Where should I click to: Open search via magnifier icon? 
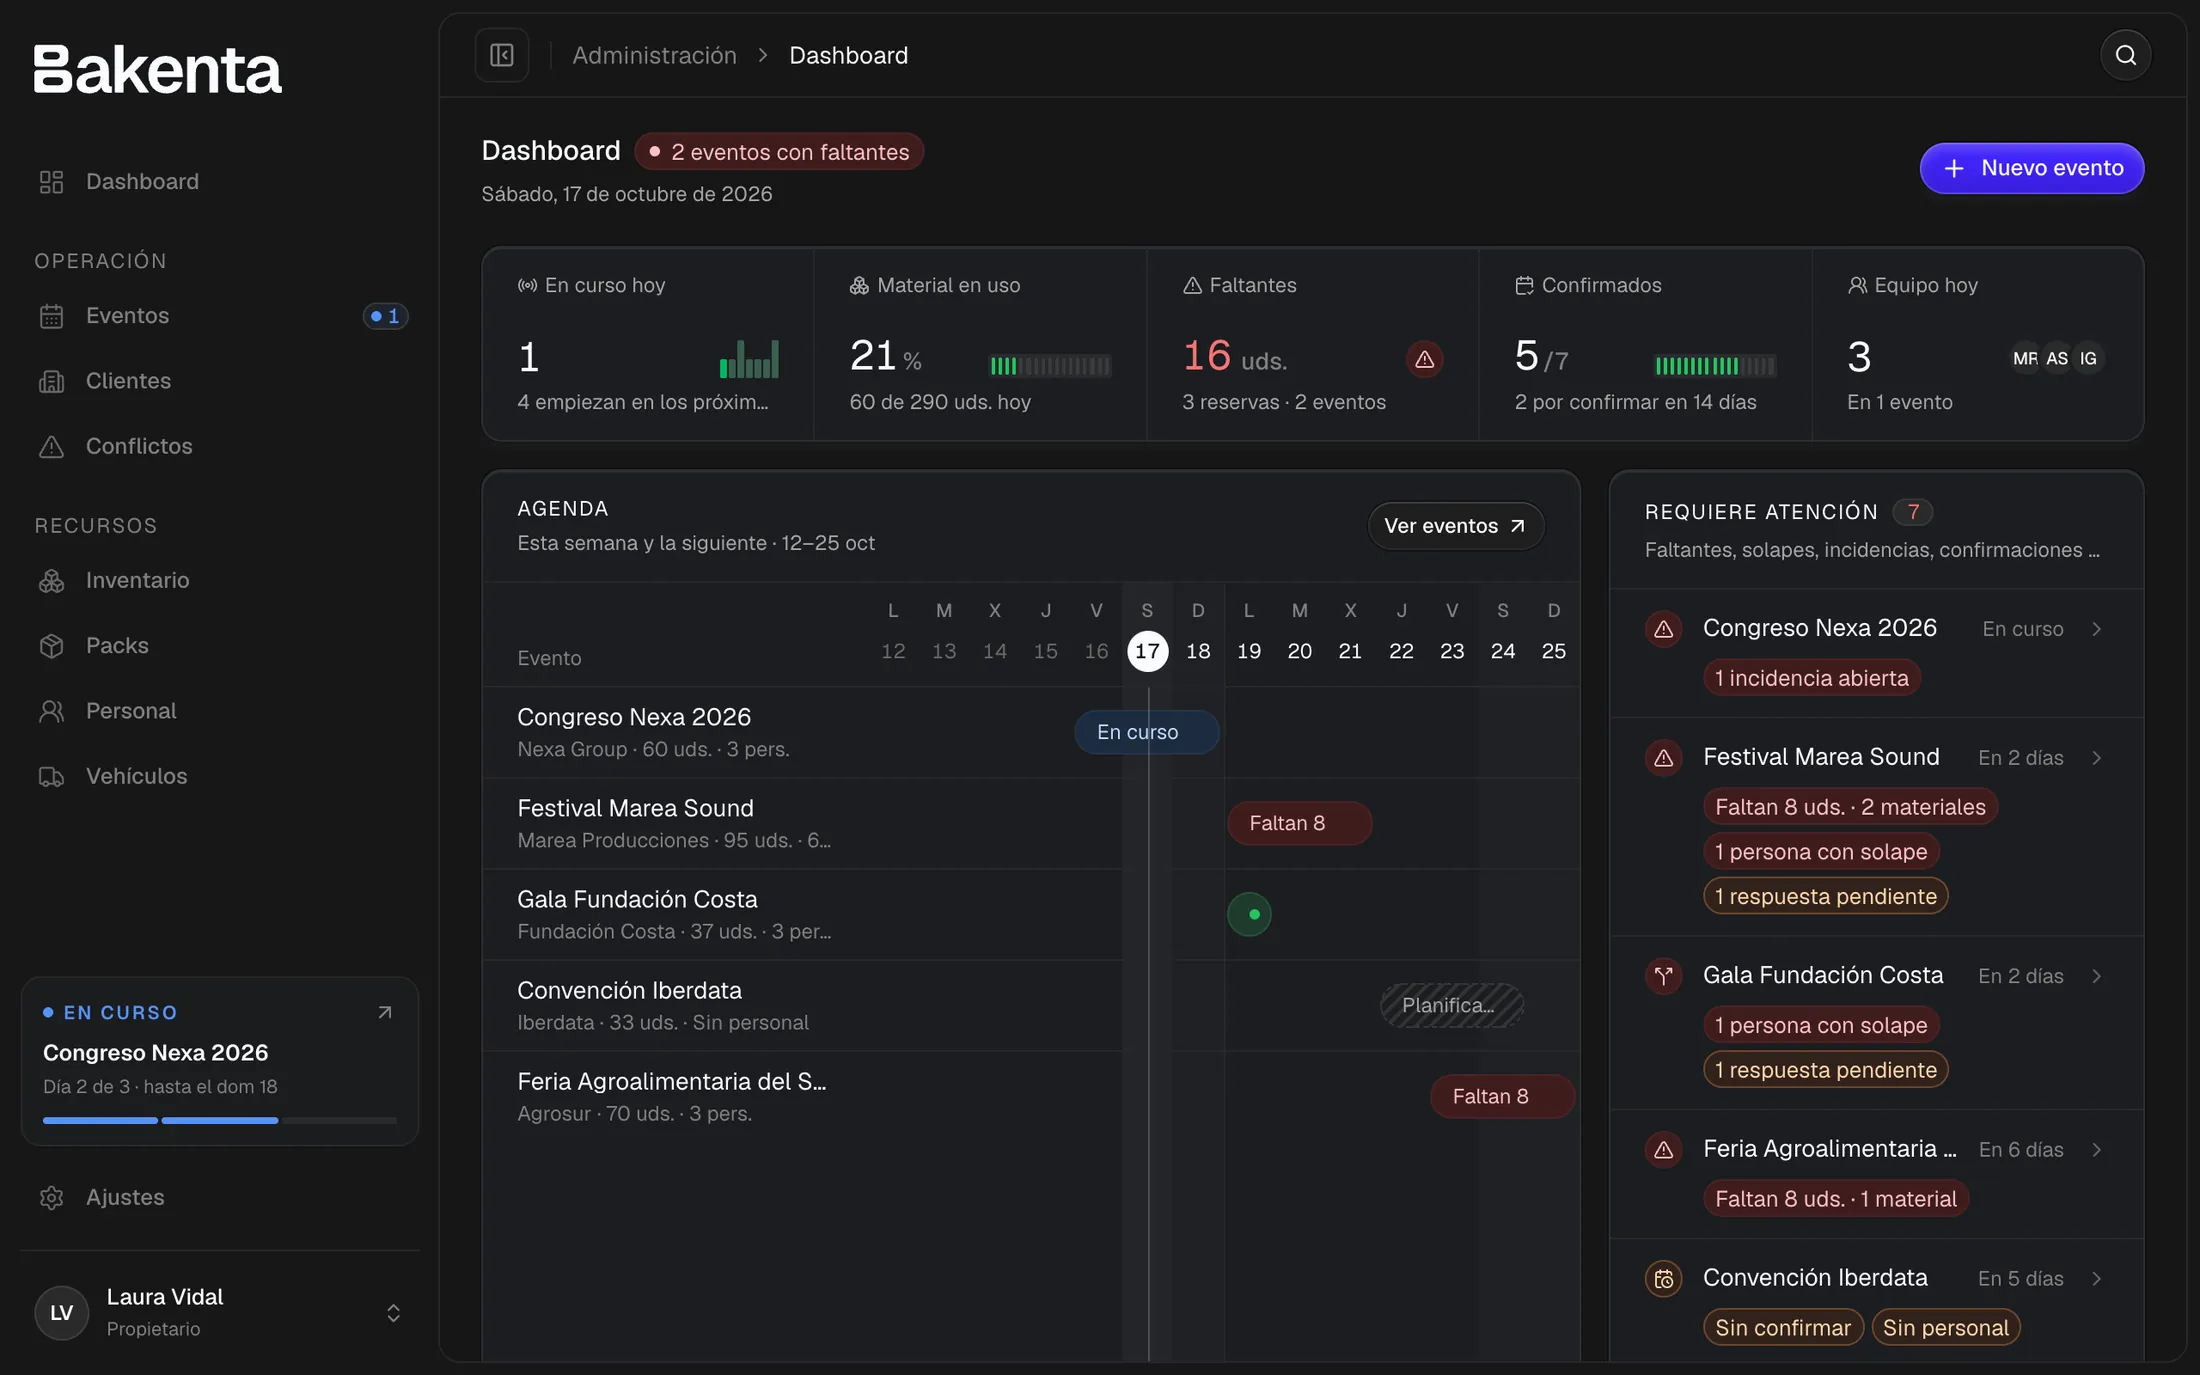2125,55
